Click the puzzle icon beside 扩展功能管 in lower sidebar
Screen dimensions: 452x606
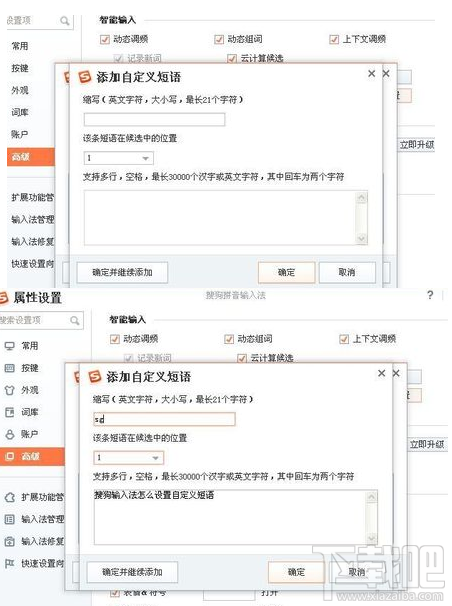[x=10, y=497]
